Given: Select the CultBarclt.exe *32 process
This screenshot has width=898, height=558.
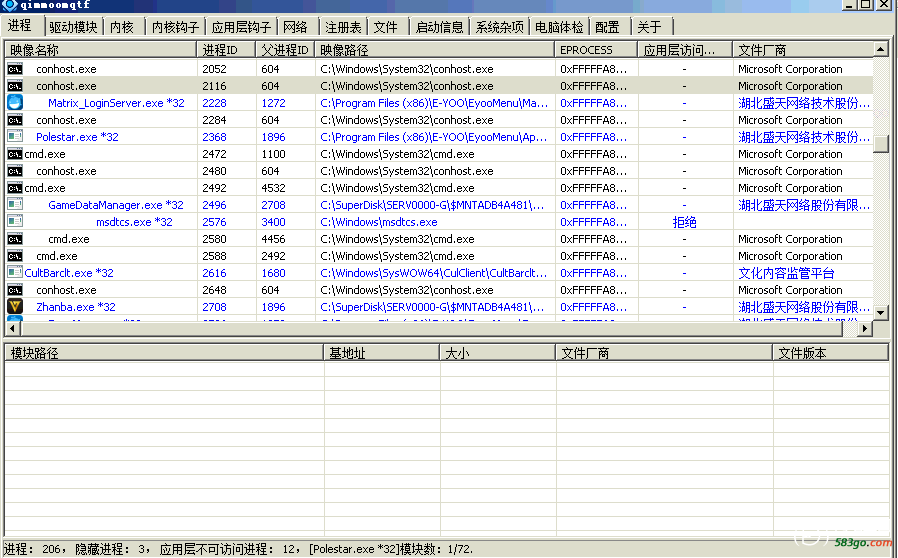Looking at the screenshot, I should pyautogui.click(x=439, y=273).
